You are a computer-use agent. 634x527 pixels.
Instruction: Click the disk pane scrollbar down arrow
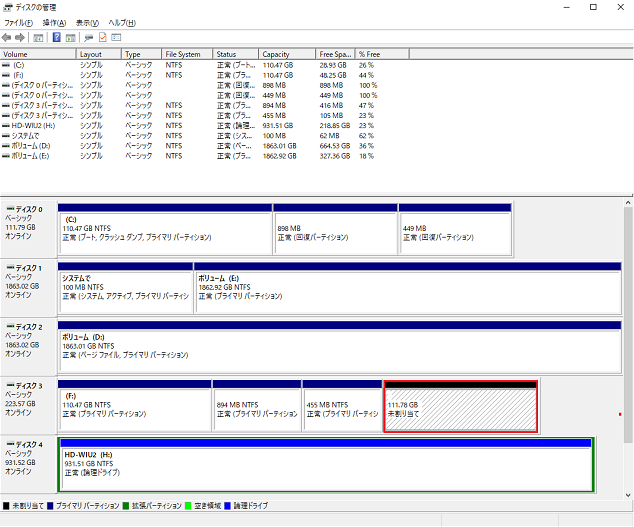point(628,495)
